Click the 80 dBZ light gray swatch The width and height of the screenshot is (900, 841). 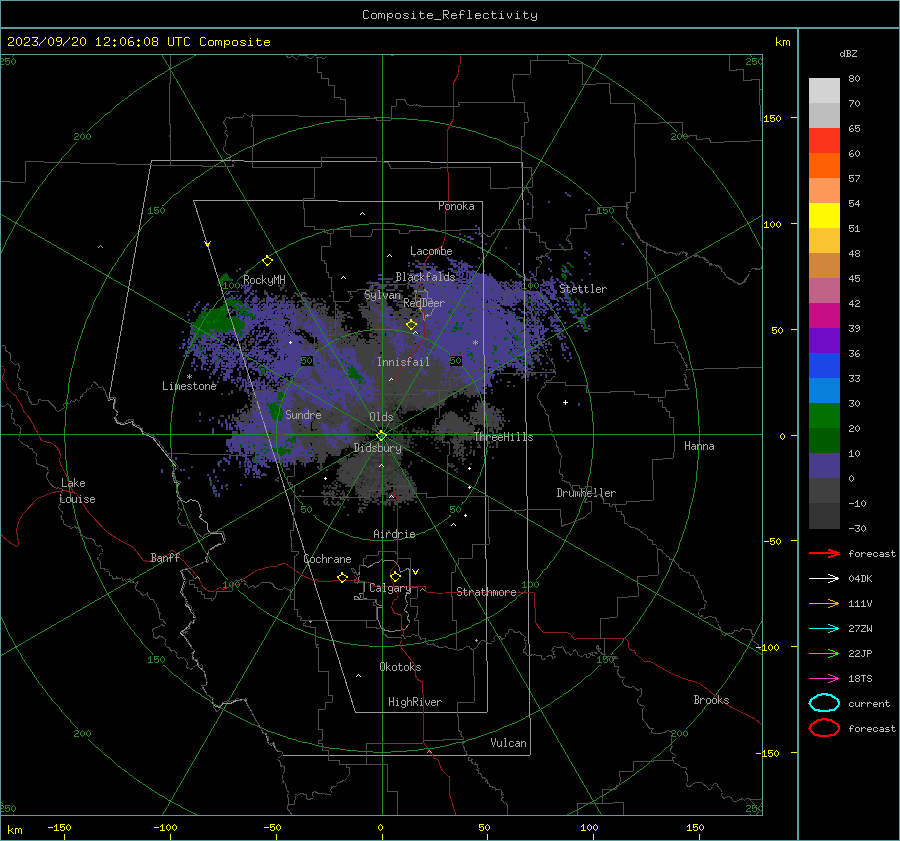coord(824,91)
